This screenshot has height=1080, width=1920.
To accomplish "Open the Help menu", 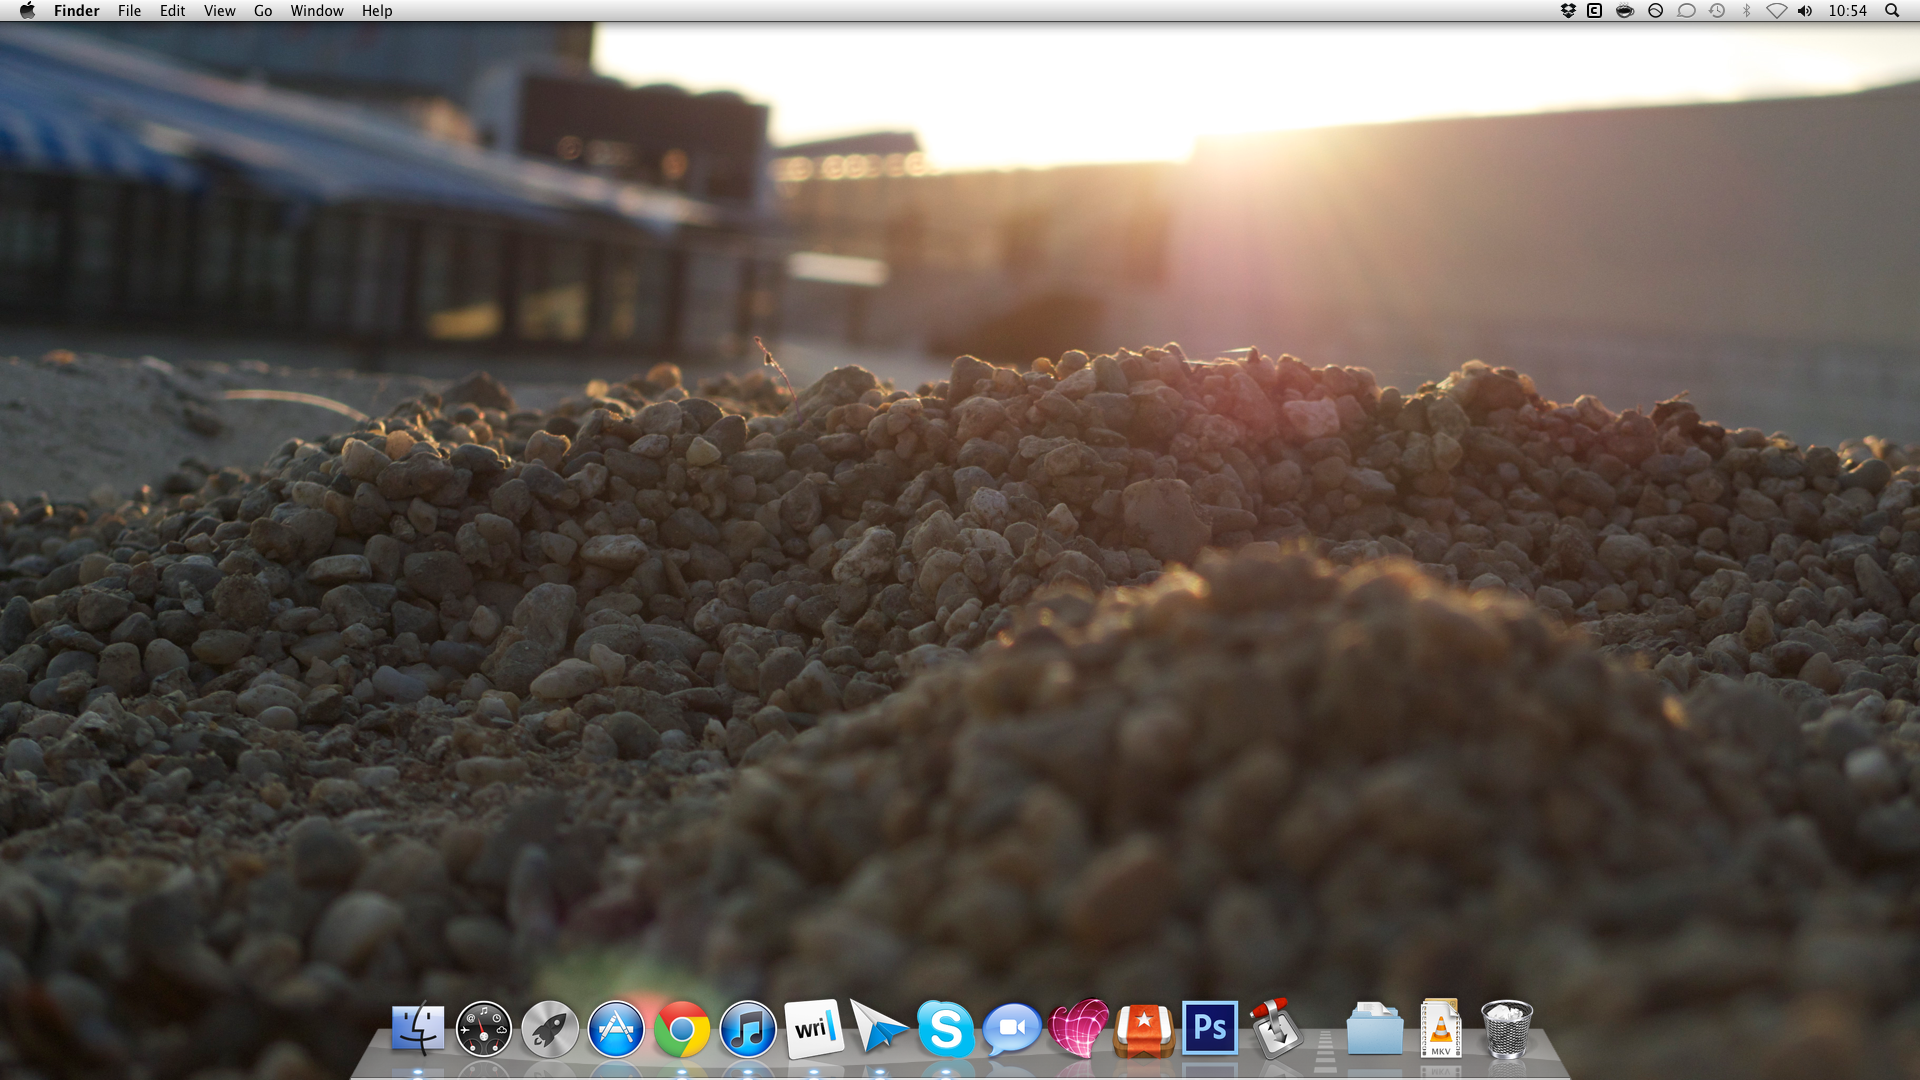I will [377, 11].
